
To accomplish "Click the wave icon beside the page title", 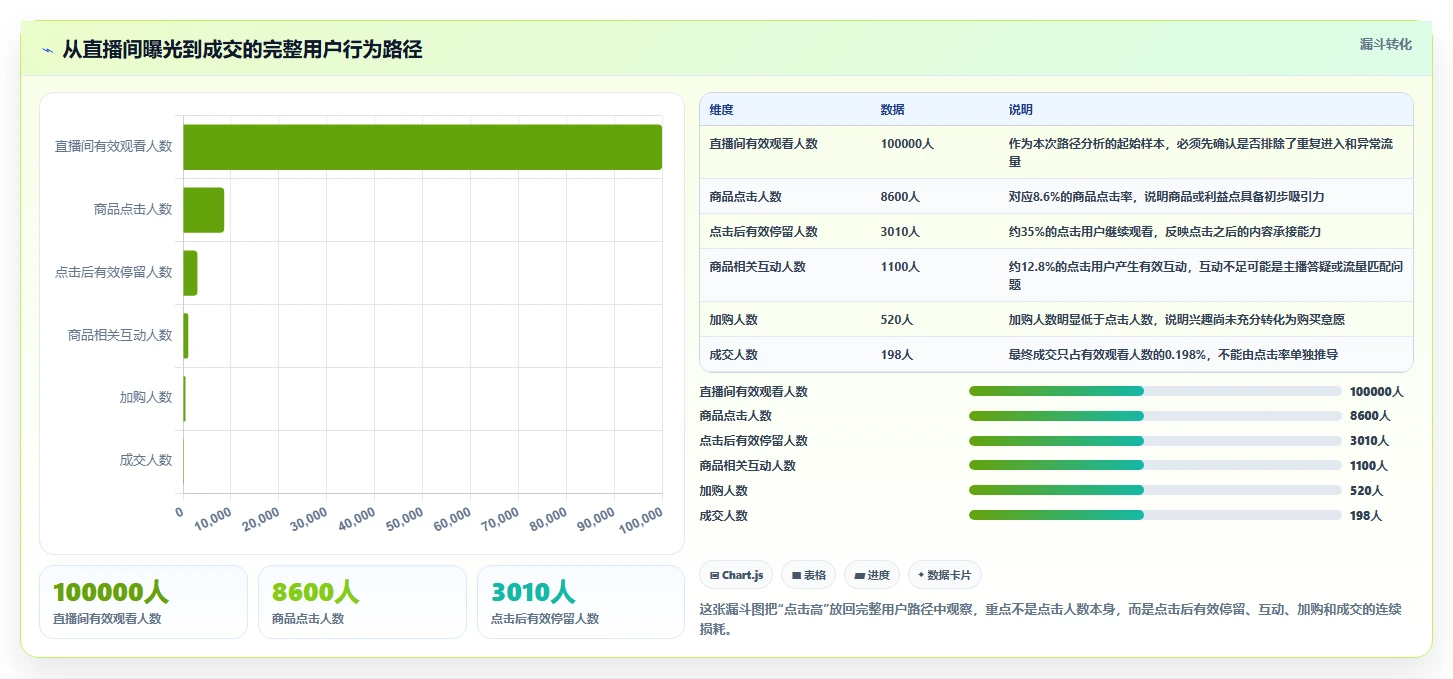I will coord(47,50).
